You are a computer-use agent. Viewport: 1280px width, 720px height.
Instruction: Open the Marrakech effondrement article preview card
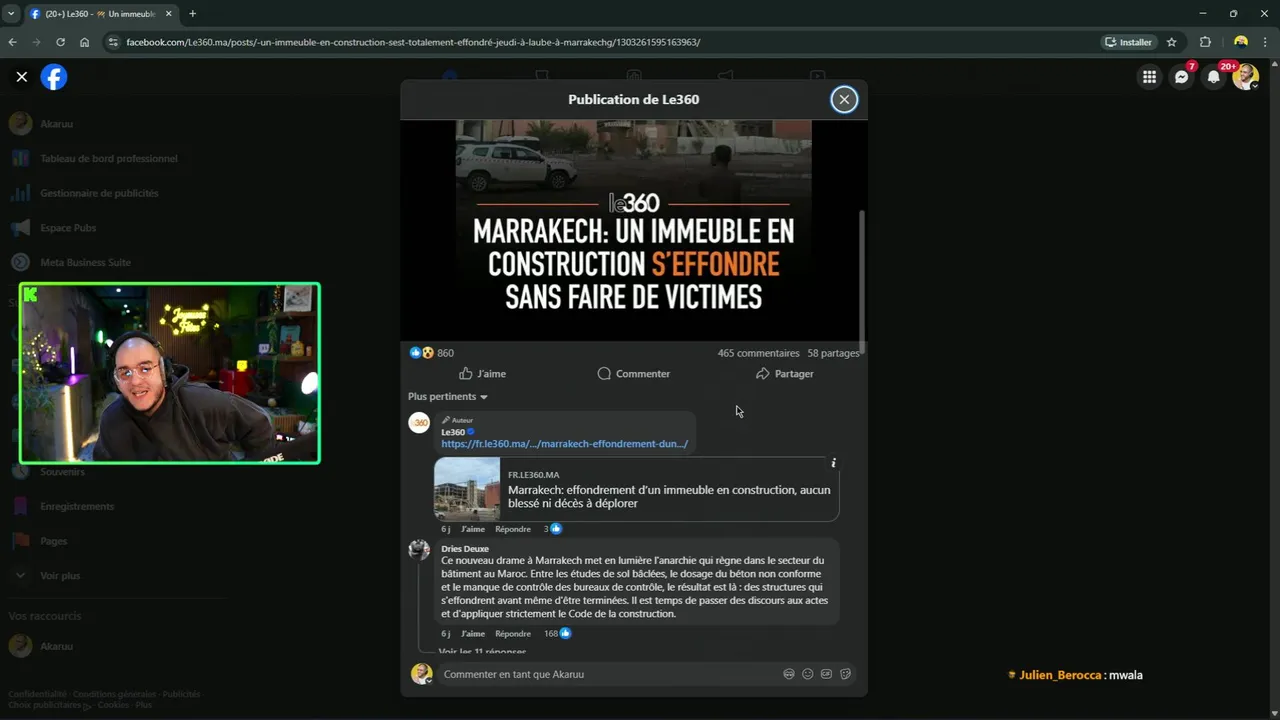(636, 489)
